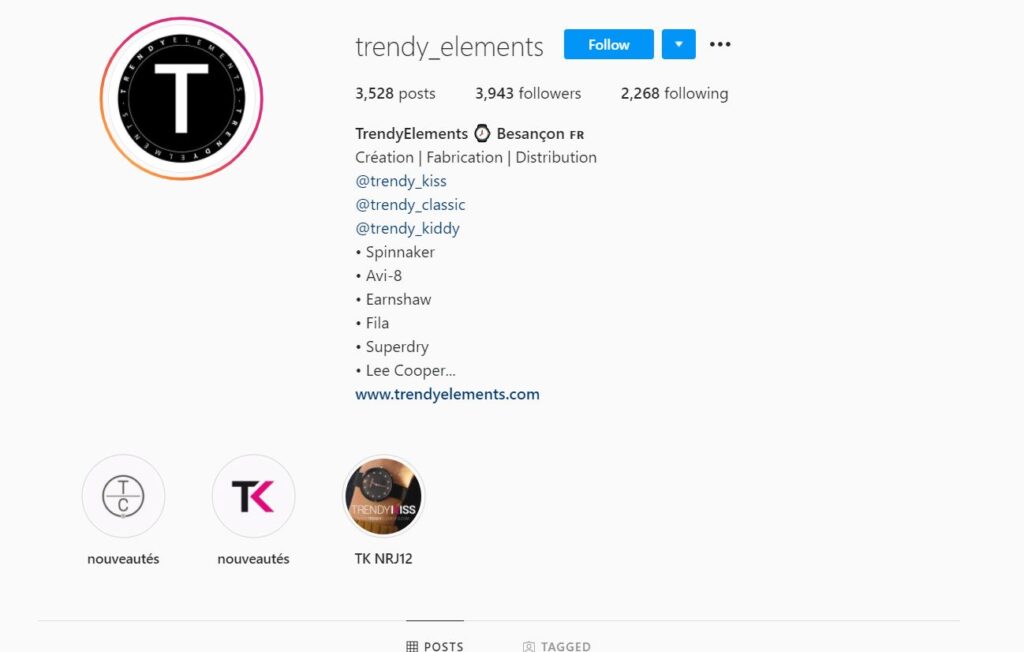Click the trendy_elements username heading
1024x652 pixels.
[449, 47]
